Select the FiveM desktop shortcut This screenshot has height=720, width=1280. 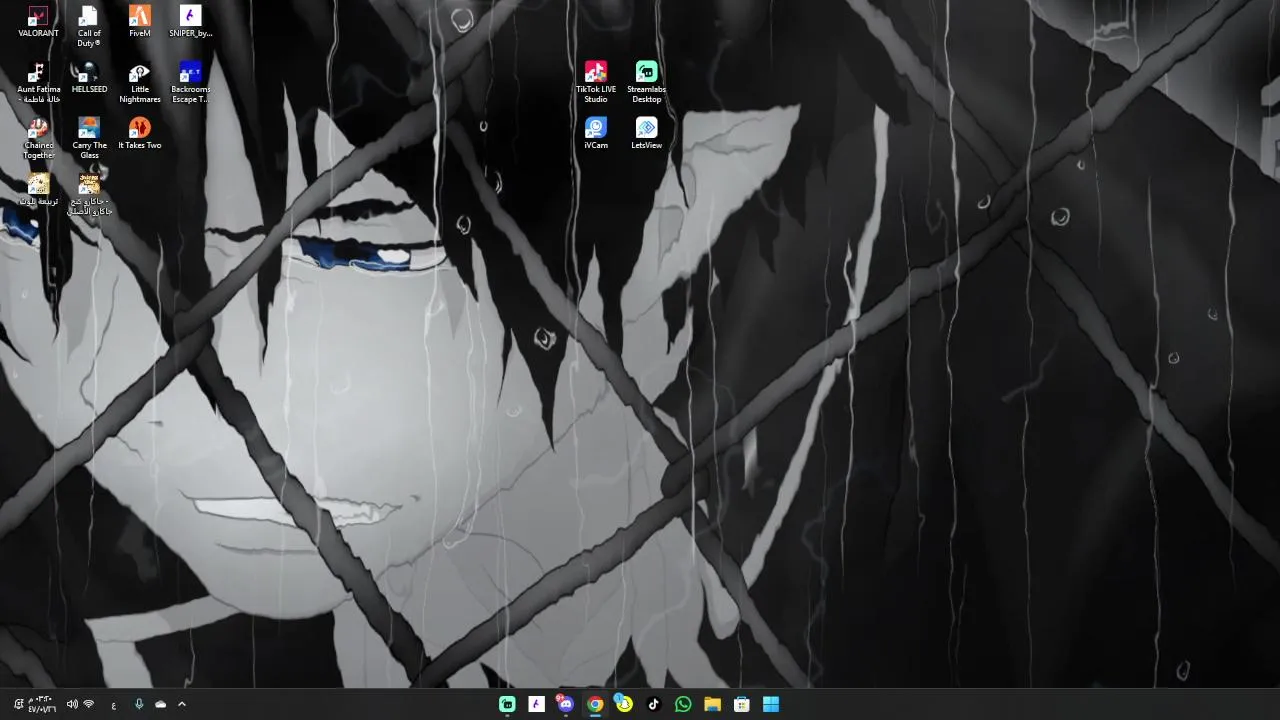(139, 22)
